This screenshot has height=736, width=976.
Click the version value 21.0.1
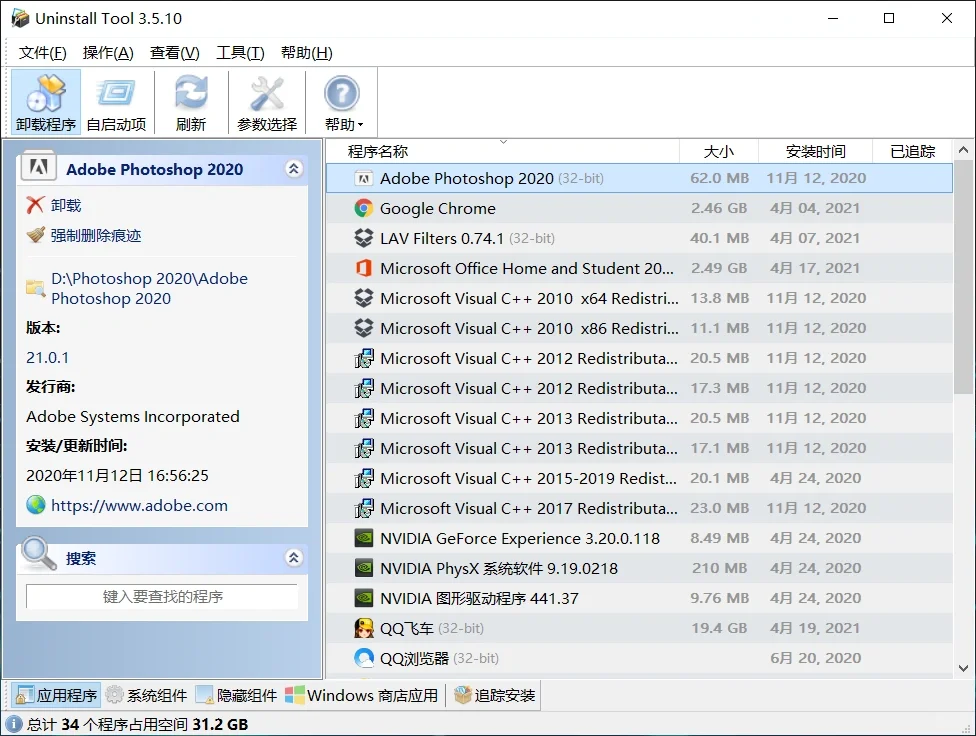[47, 357]
